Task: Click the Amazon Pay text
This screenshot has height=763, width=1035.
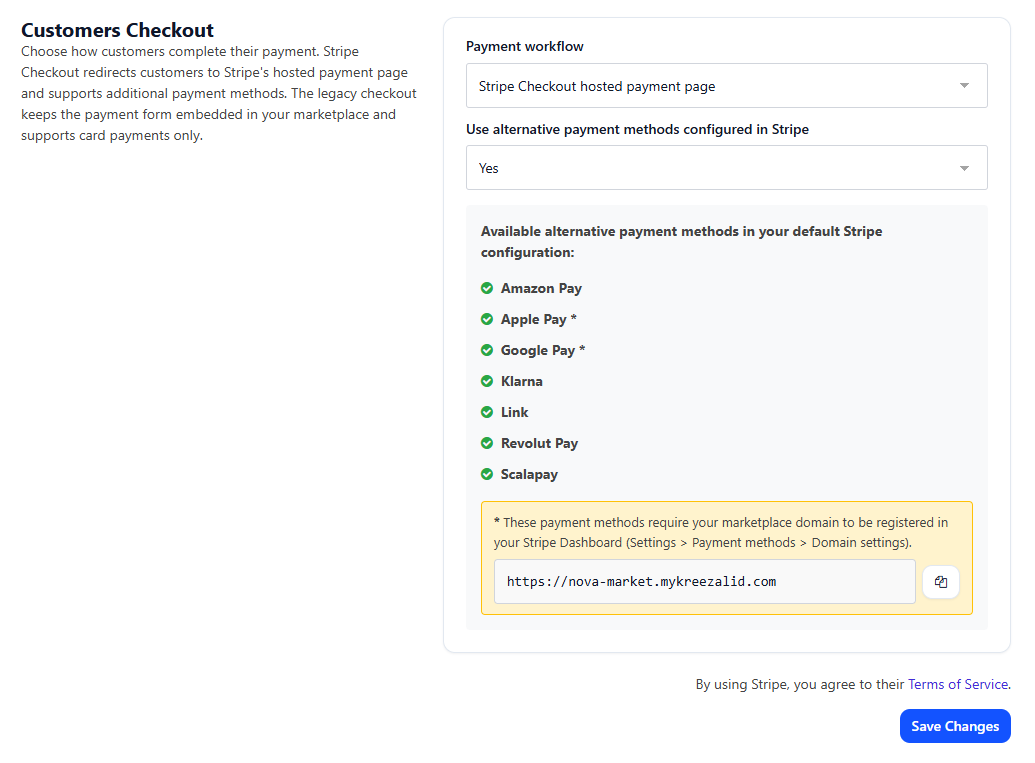Action: tap(541, 288)
